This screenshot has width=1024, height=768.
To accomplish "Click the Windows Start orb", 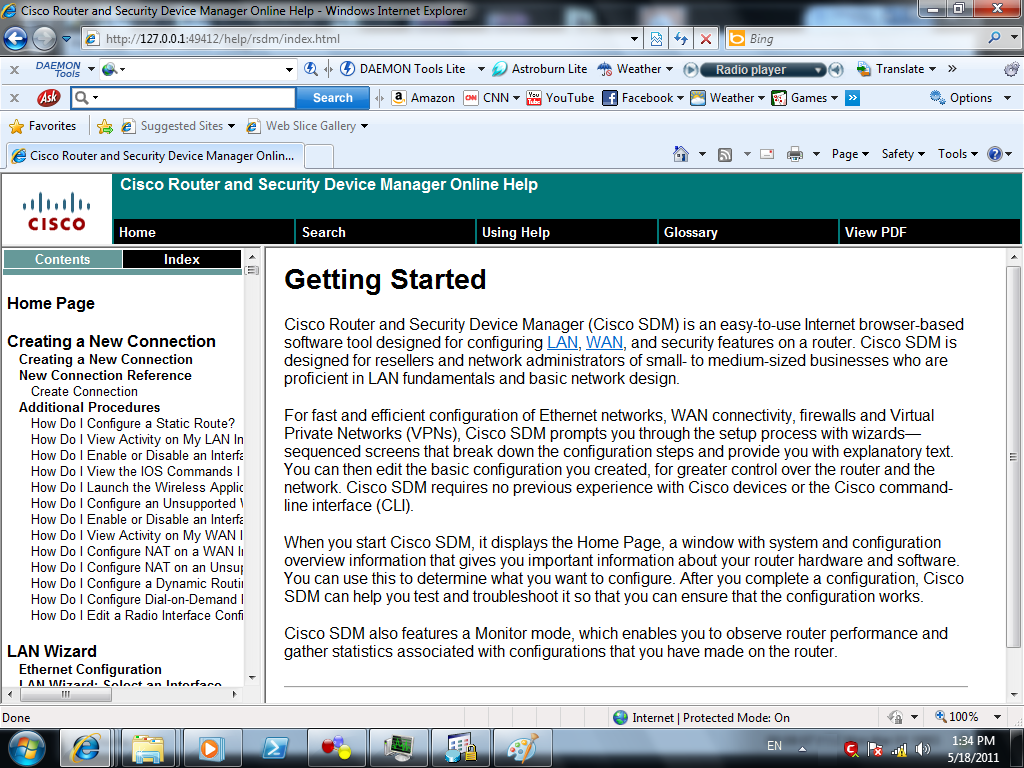I will click(26, 748).
